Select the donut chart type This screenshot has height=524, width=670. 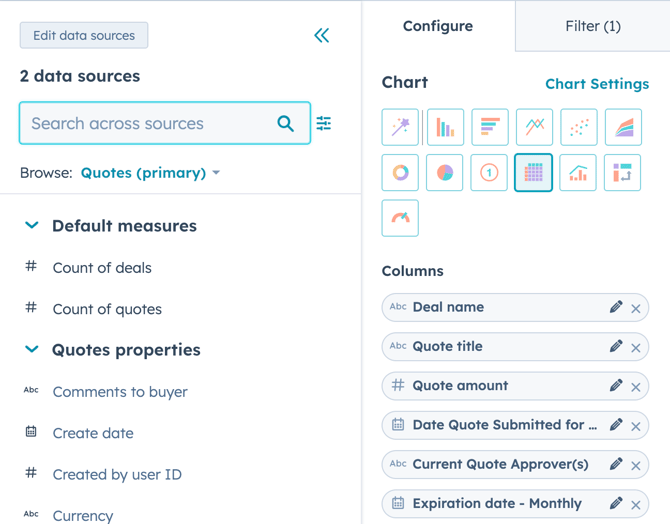click(400, 172)
